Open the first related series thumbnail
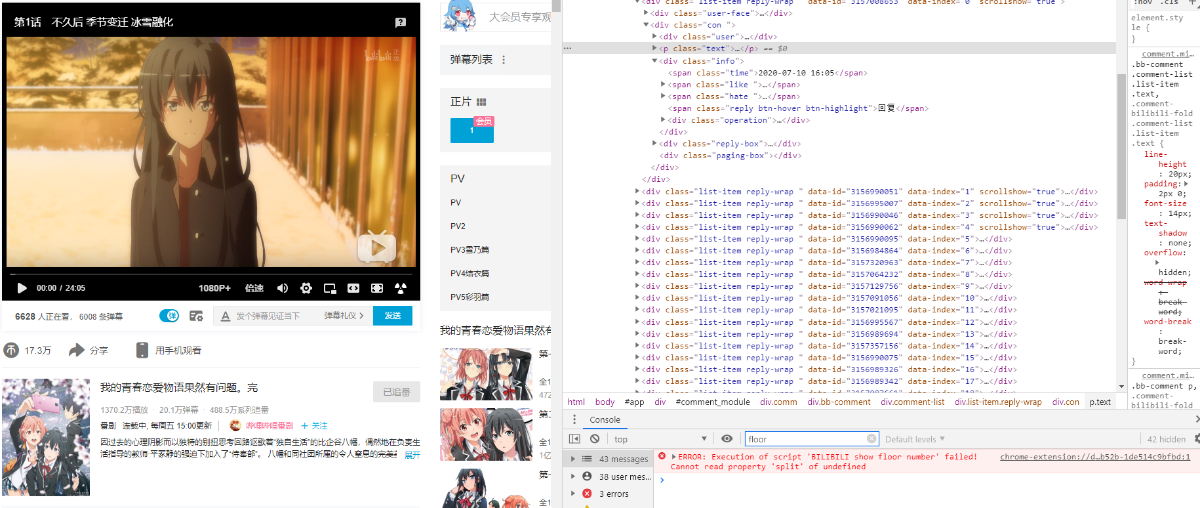1200x508 pixels. tap(486, 373)
